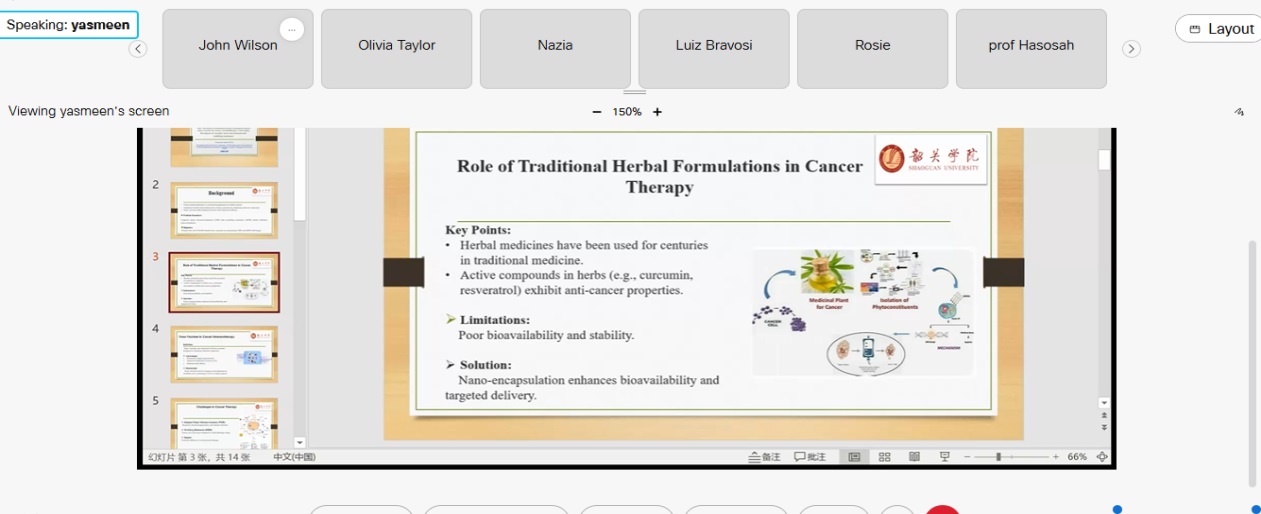
Task: Switch to Reading view icon
Action: pos(914,457)
